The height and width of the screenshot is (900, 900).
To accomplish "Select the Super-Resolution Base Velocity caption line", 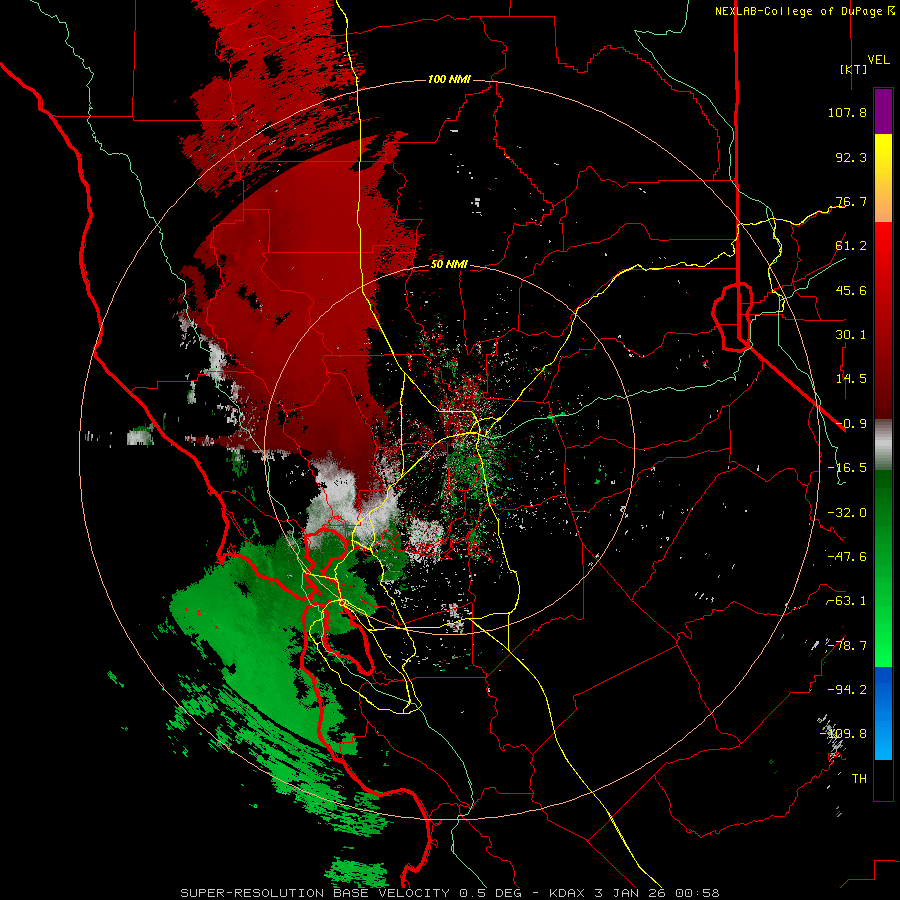I will pyautogui.click(x=449, y=893).
